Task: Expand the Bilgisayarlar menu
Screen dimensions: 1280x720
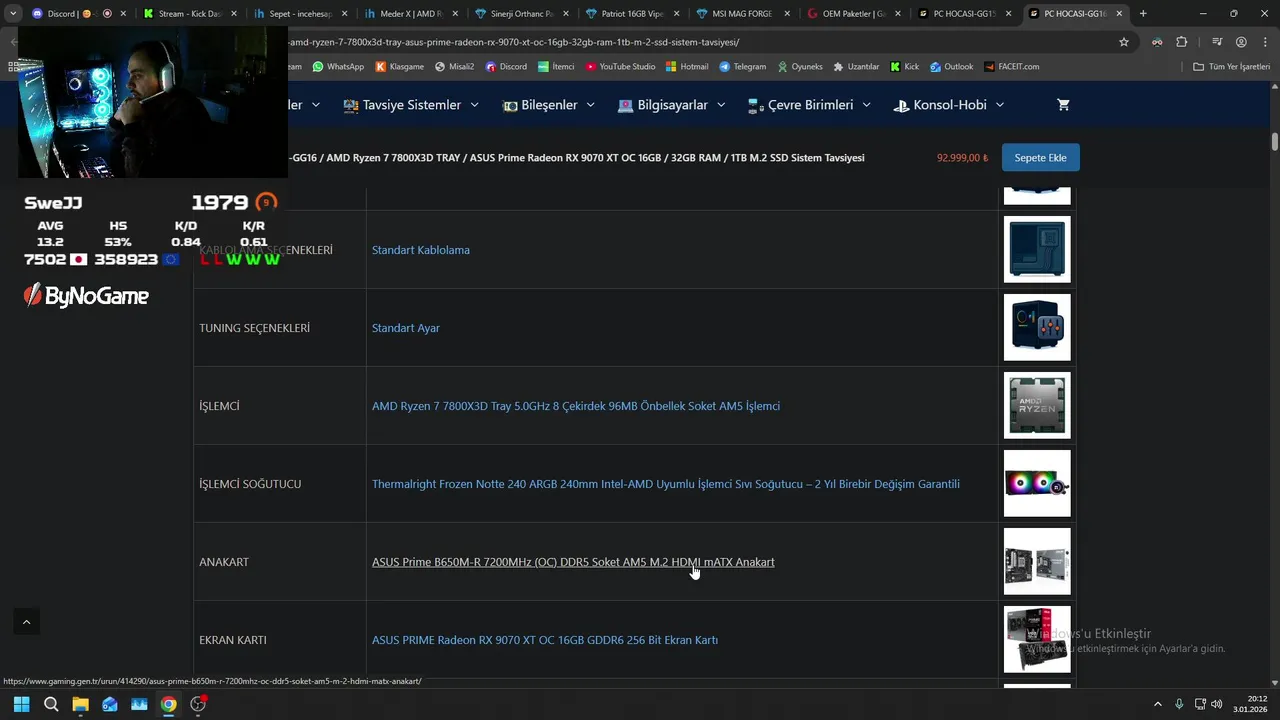Action: point(672,105)
